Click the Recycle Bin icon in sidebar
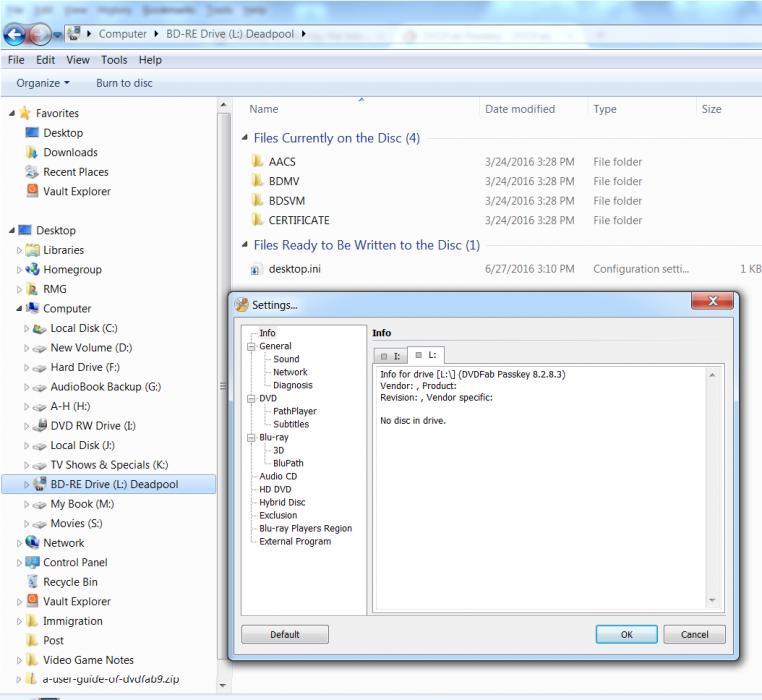Image resolution: width=762 pixels, height=700 pixels. click(32, 582)
